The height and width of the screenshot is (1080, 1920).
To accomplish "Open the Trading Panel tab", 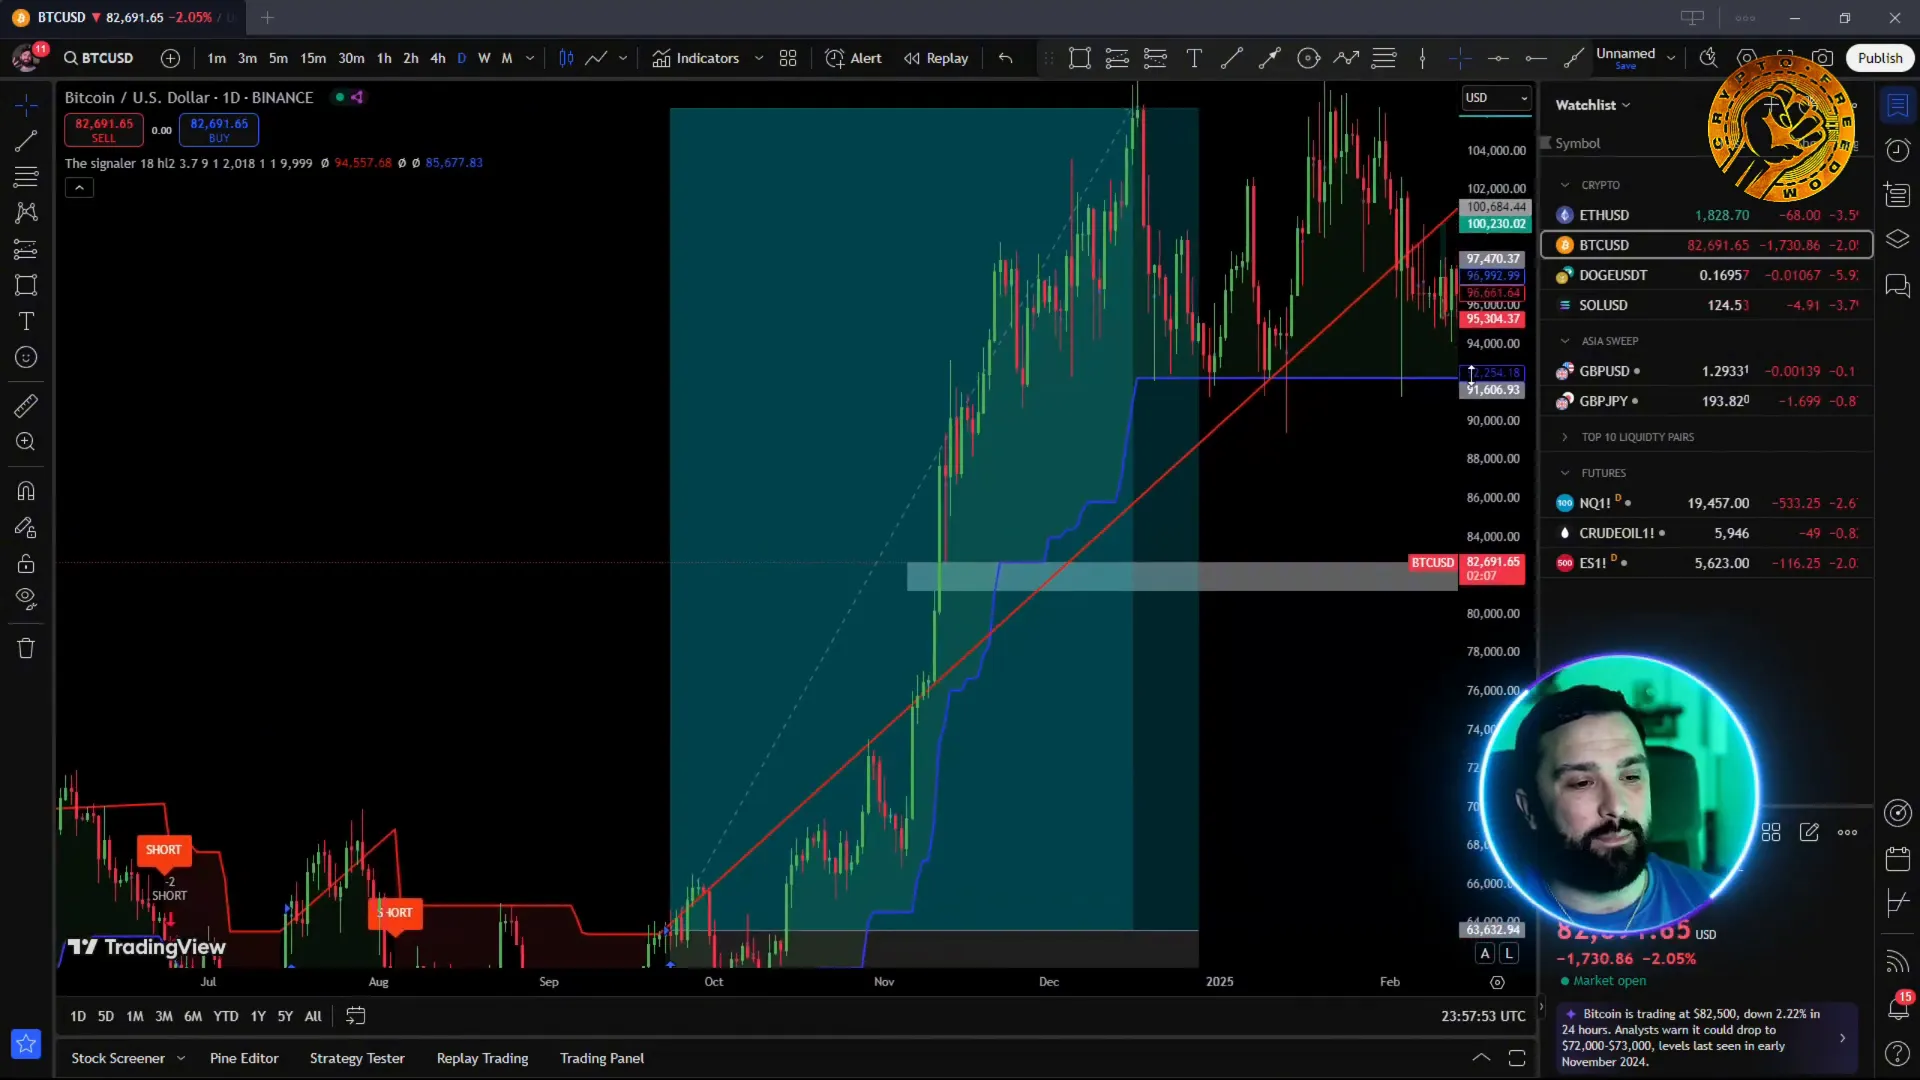I will (x=602, y=1058).
